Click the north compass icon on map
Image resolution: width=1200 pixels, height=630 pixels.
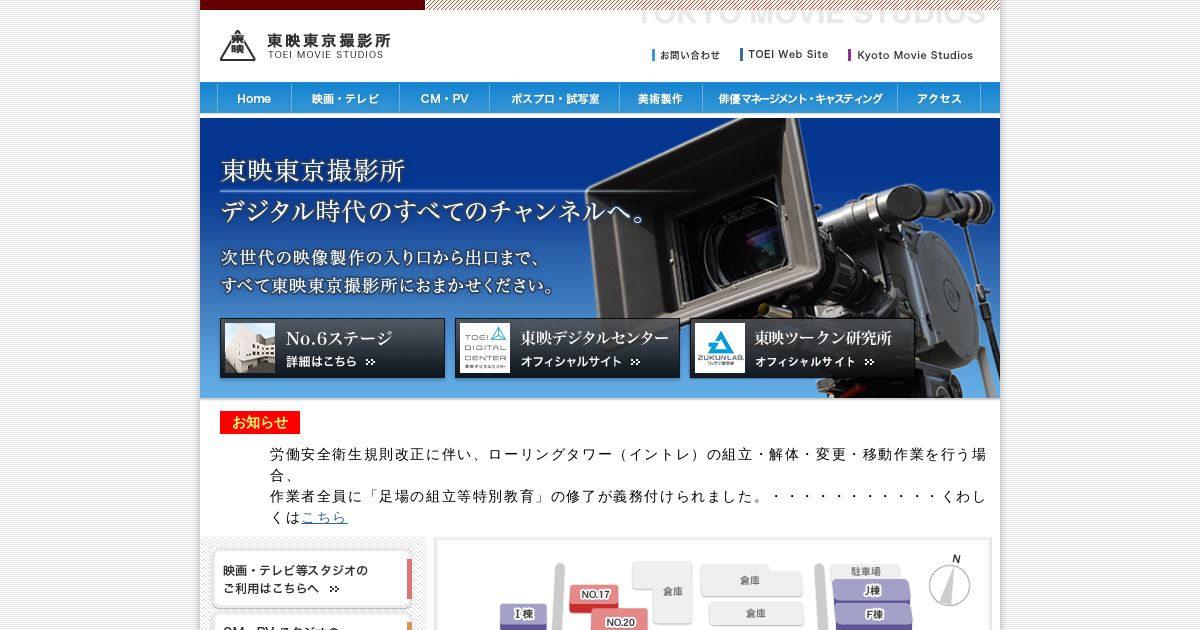click(949, 581)
